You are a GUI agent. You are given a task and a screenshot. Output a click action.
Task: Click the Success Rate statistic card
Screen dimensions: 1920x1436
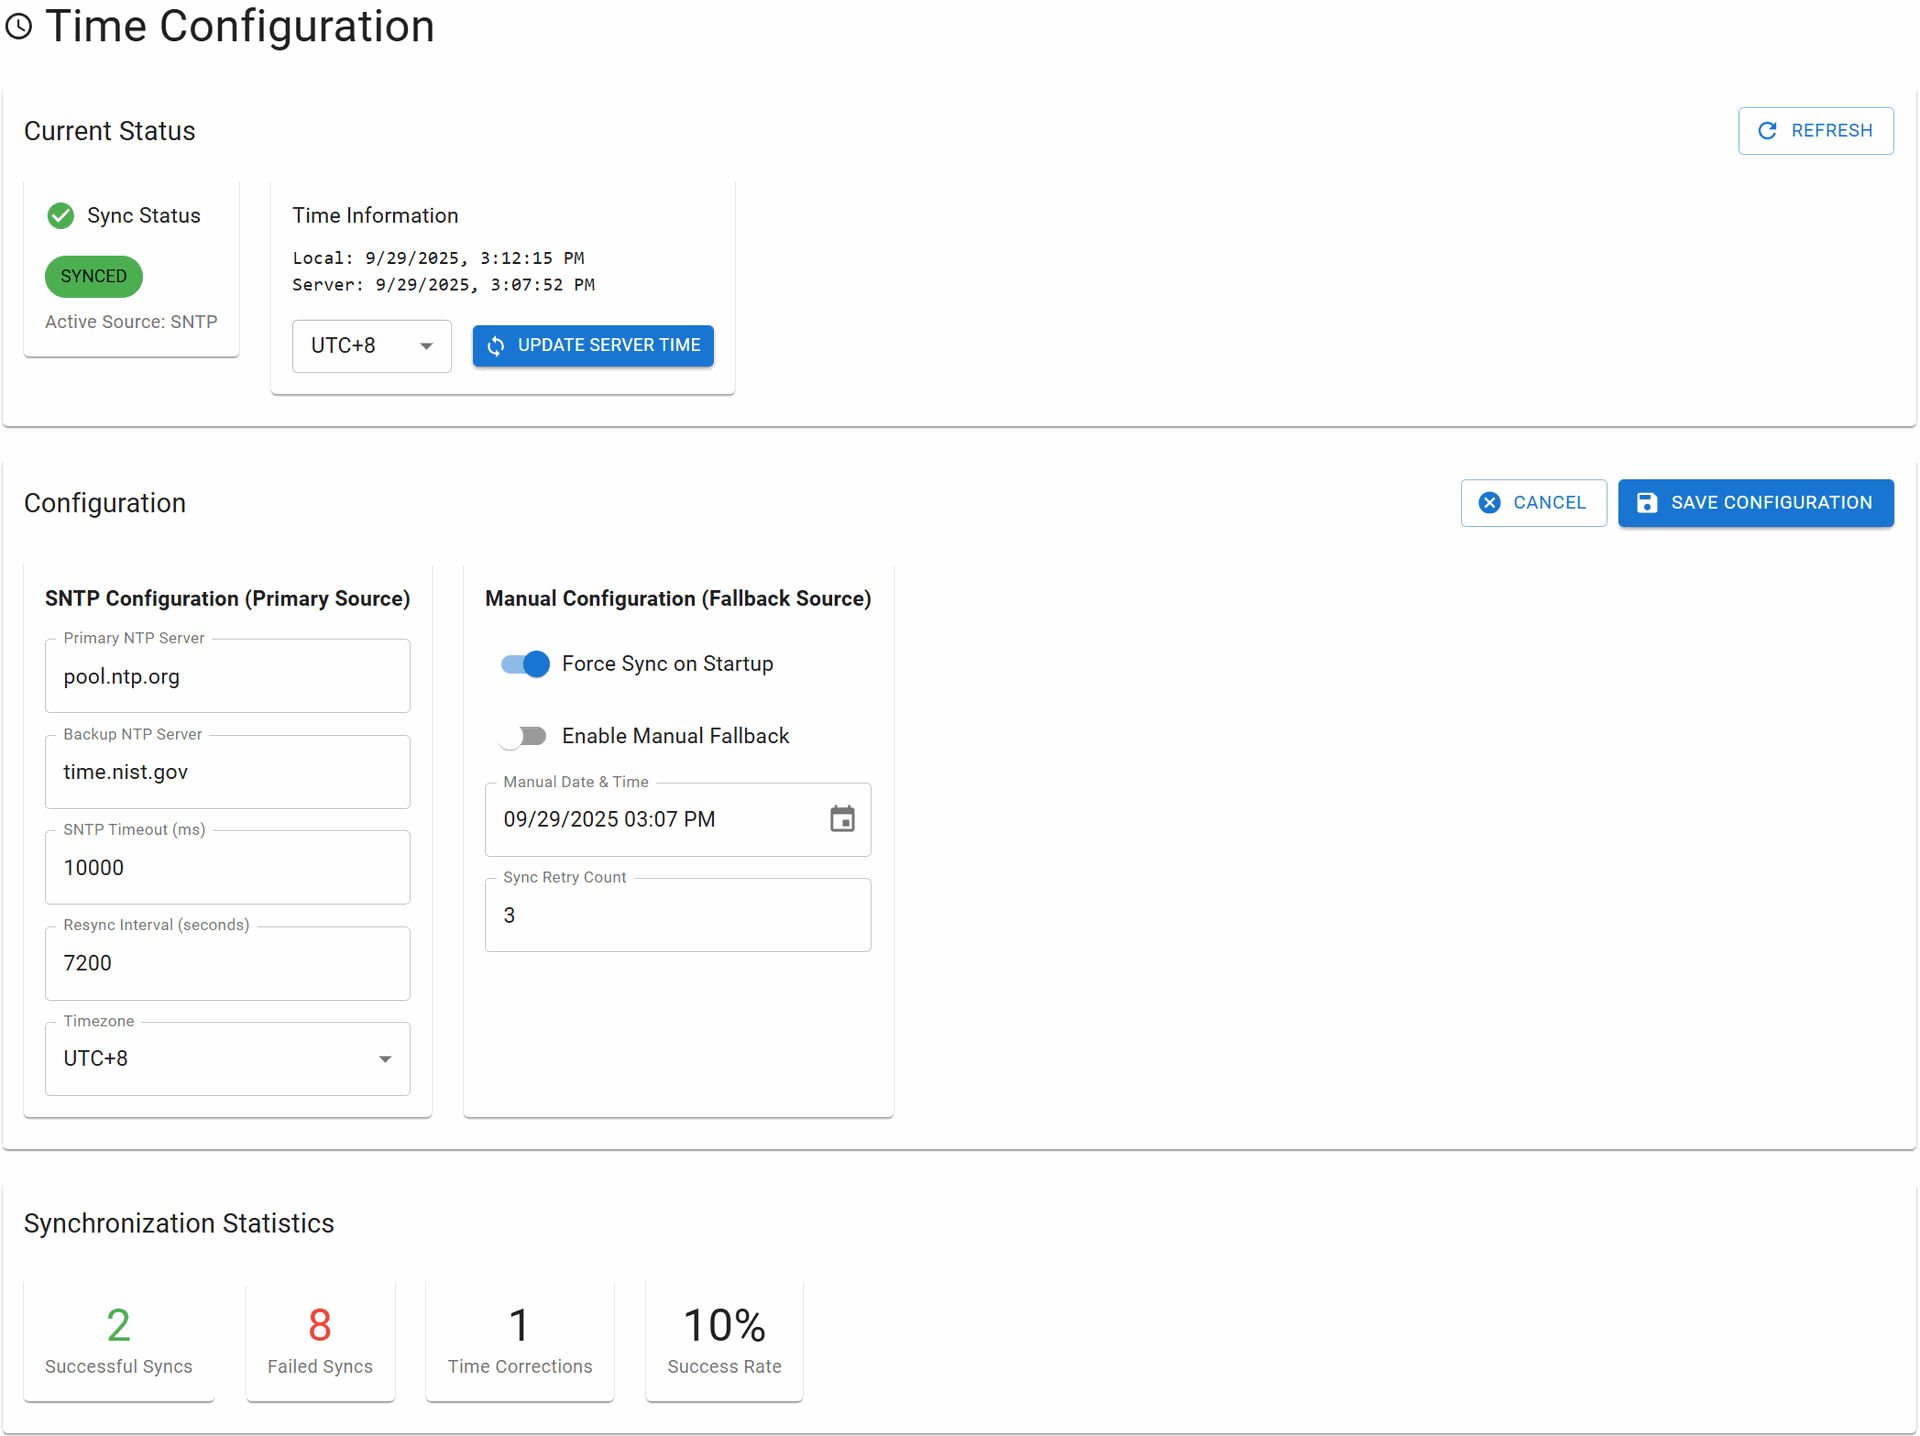coord(724,1340)
